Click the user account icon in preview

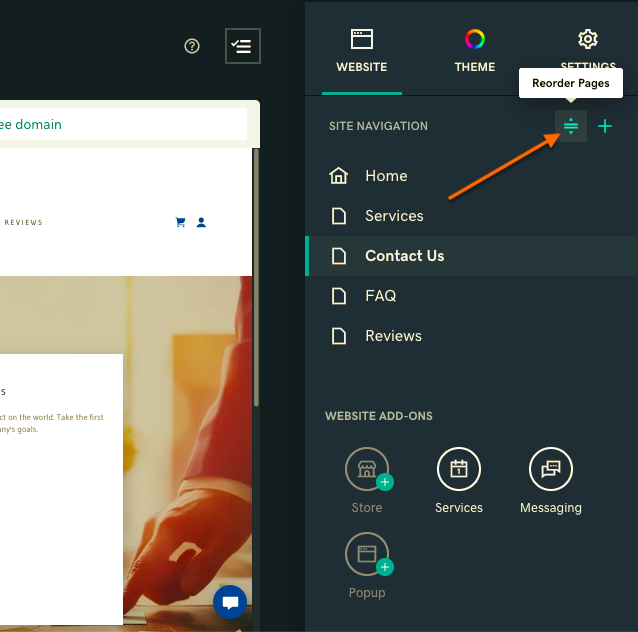[x=201, y=223]
